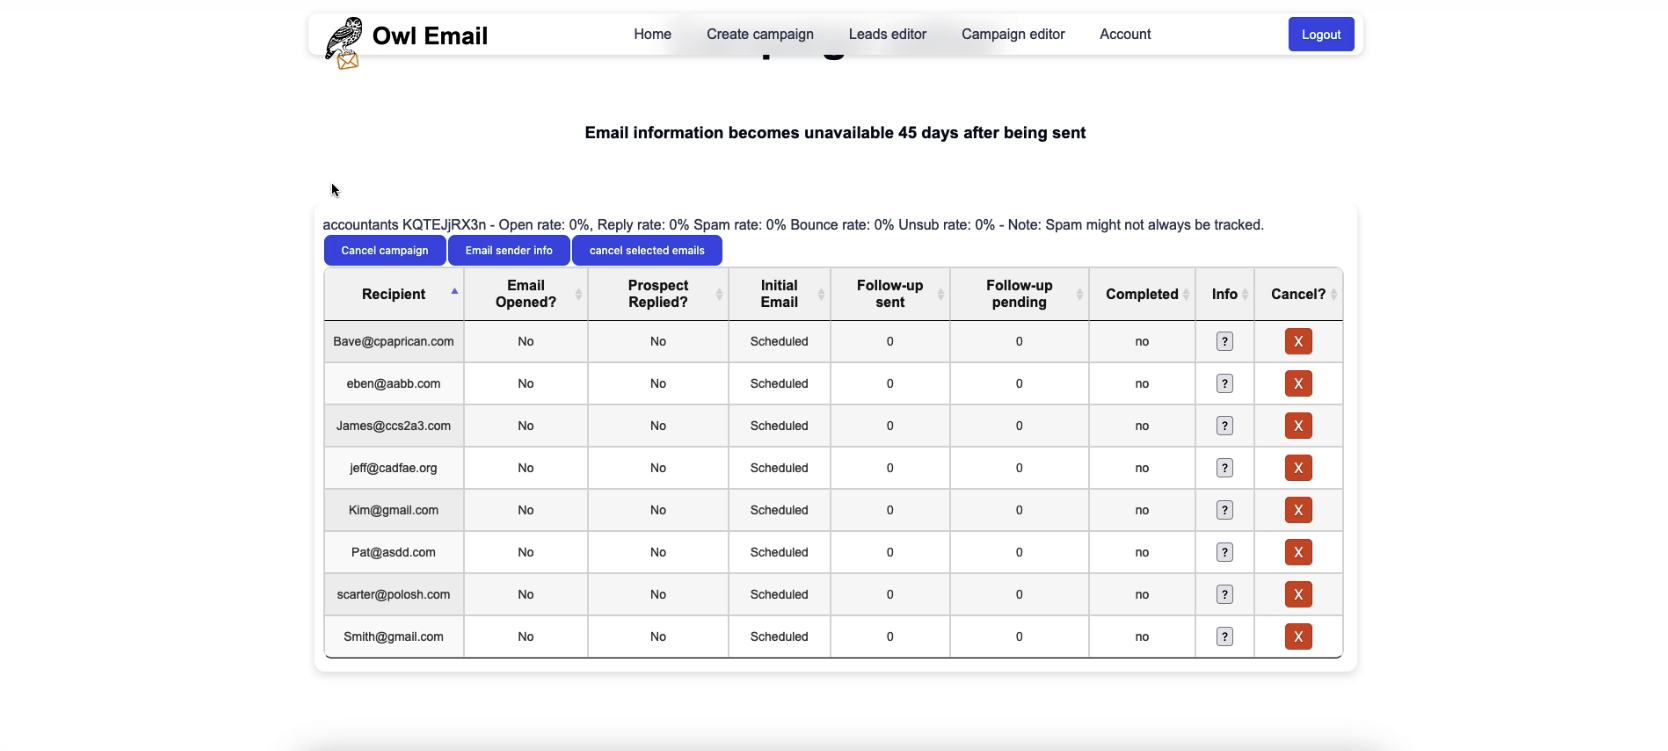Sort by Follow-up sent column
The image size is (1668, 751).
[x=890, y=294]
